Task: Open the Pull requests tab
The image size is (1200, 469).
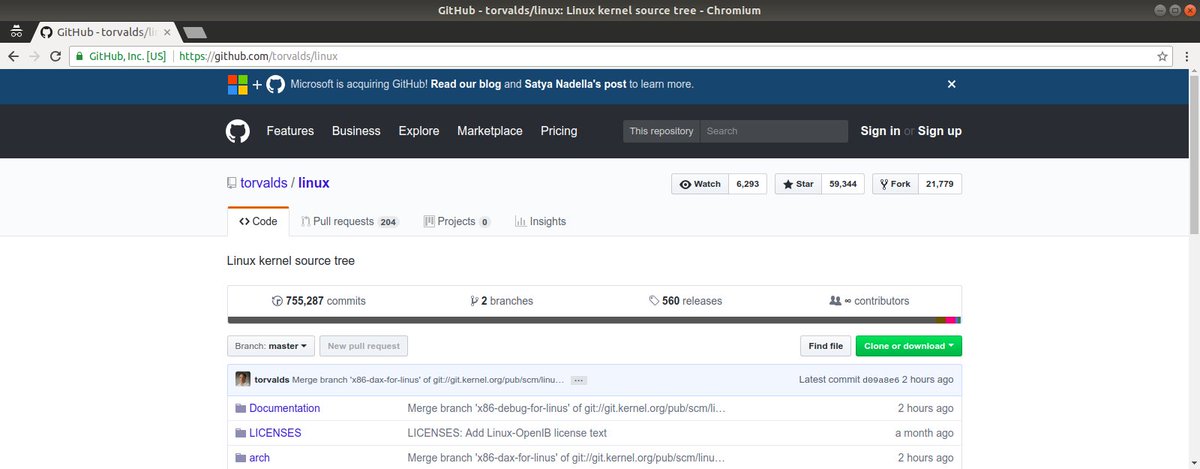Action: click(349, 221)
